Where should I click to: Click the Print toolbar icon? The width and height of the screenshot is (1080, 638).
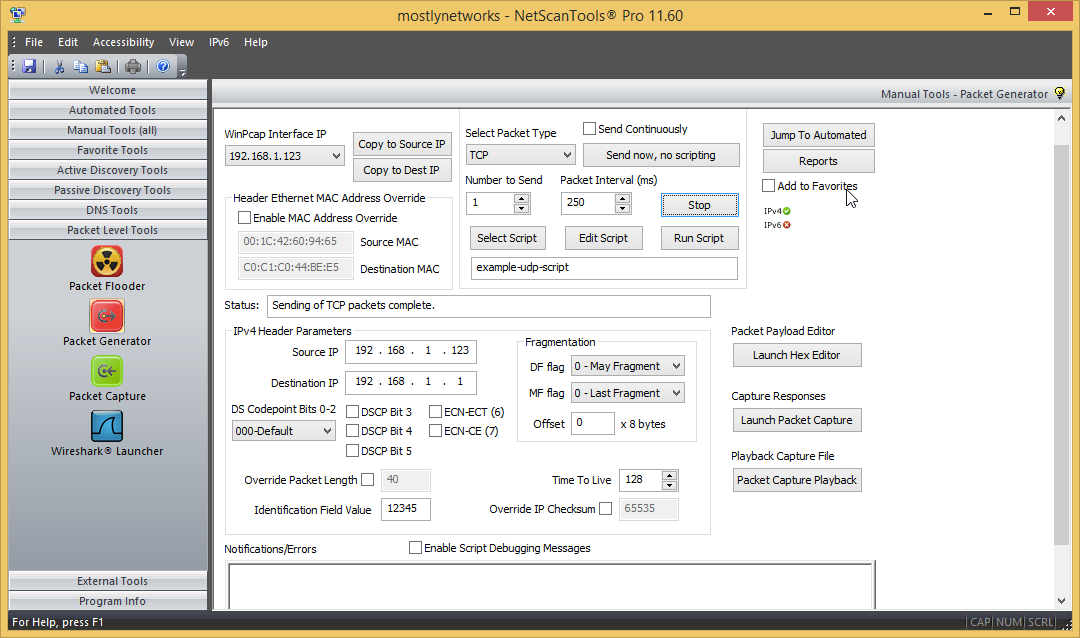[133, 66]
